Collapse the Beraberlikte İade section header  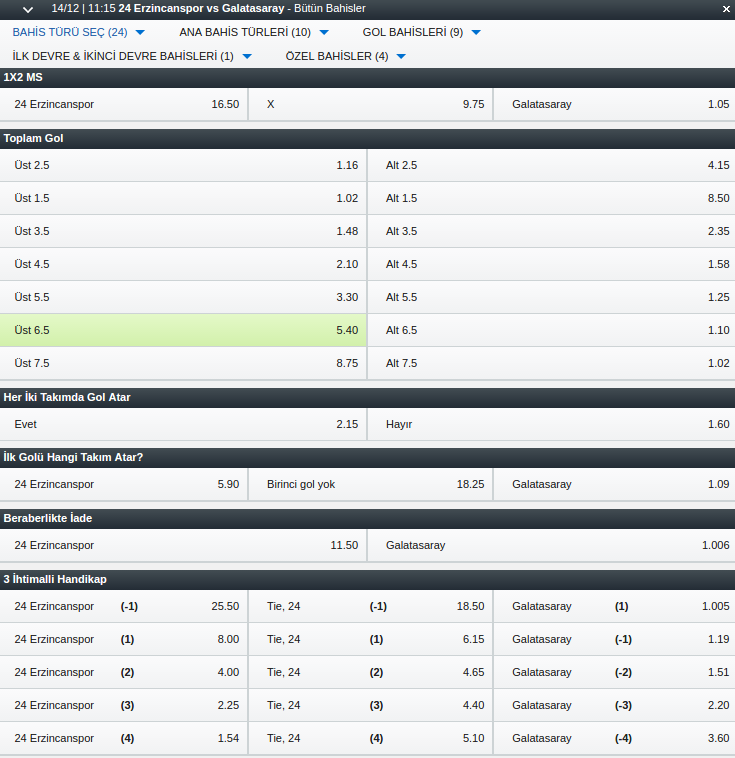tap(368, 518)
